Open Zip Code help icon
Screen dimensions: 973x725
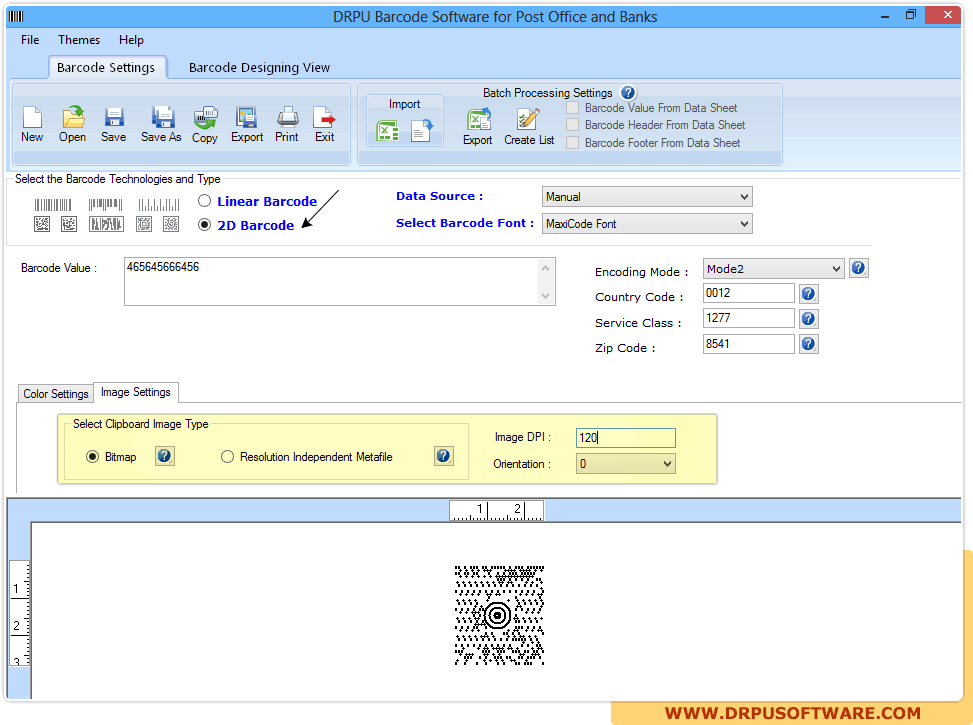pyautogui.click(x=808, y=344)
